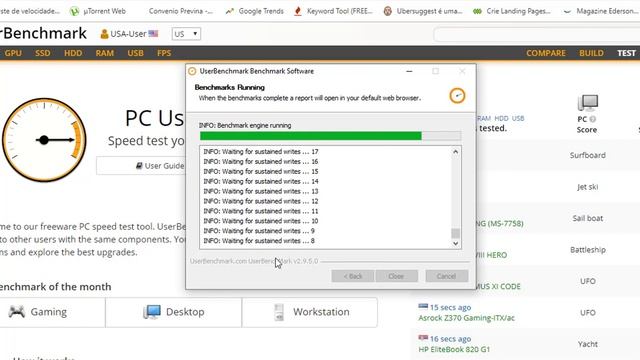Click the benchmark dialog clock icon
This screenshot has width=640, height=360.
point(457,96)
